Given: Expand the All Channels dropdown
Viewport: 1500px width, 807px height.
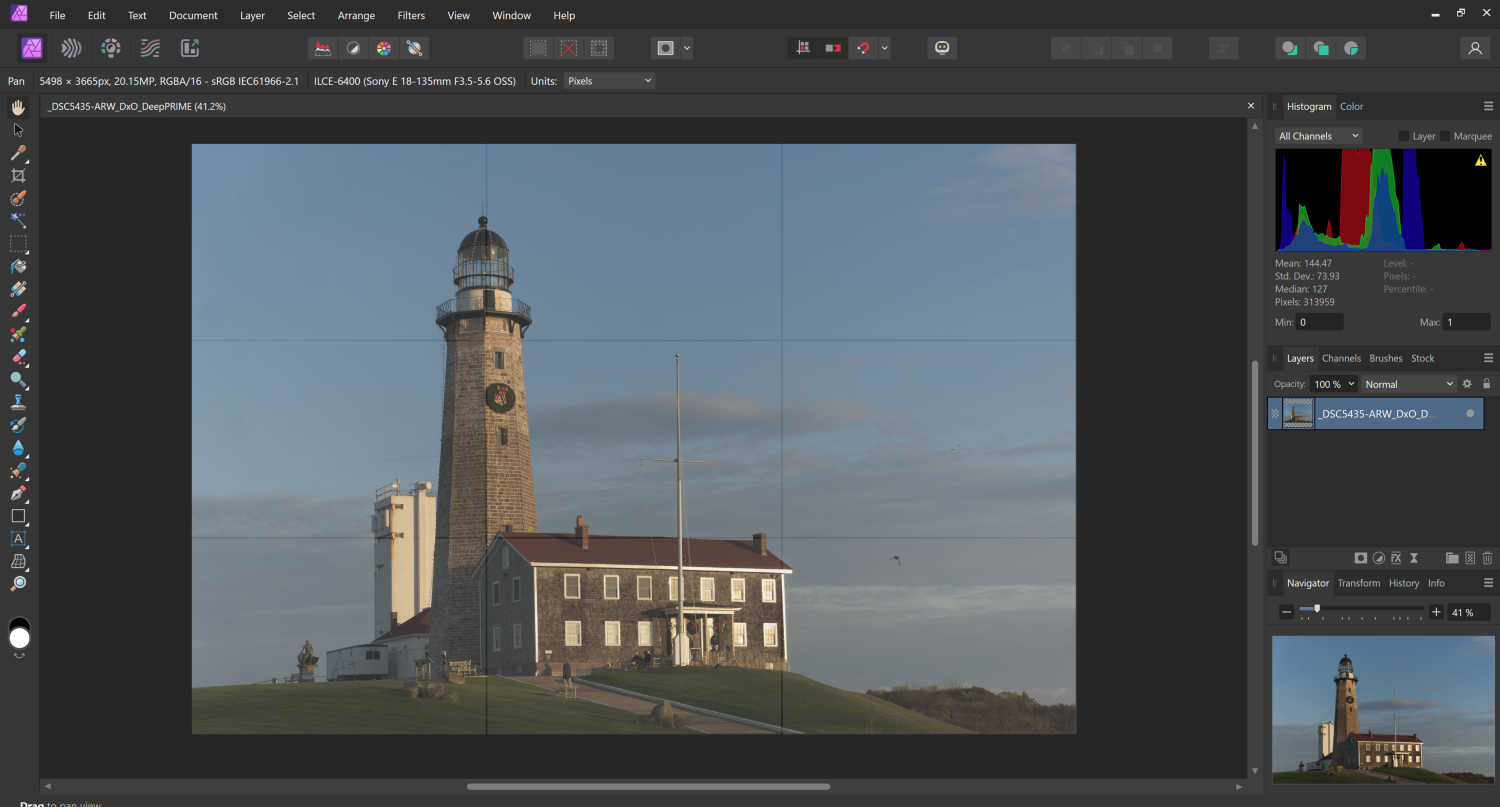Looking at the screenshot, I should tap(1319, 136).
